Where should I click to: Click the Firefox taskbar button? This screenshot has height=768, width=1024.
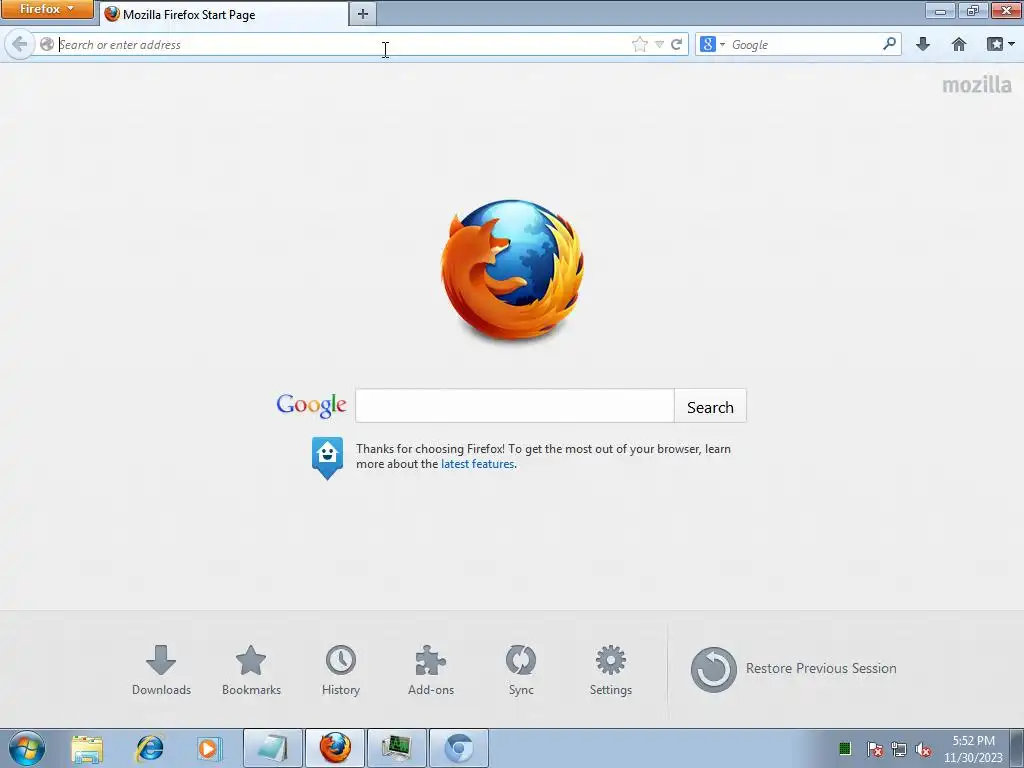(335, 748)
